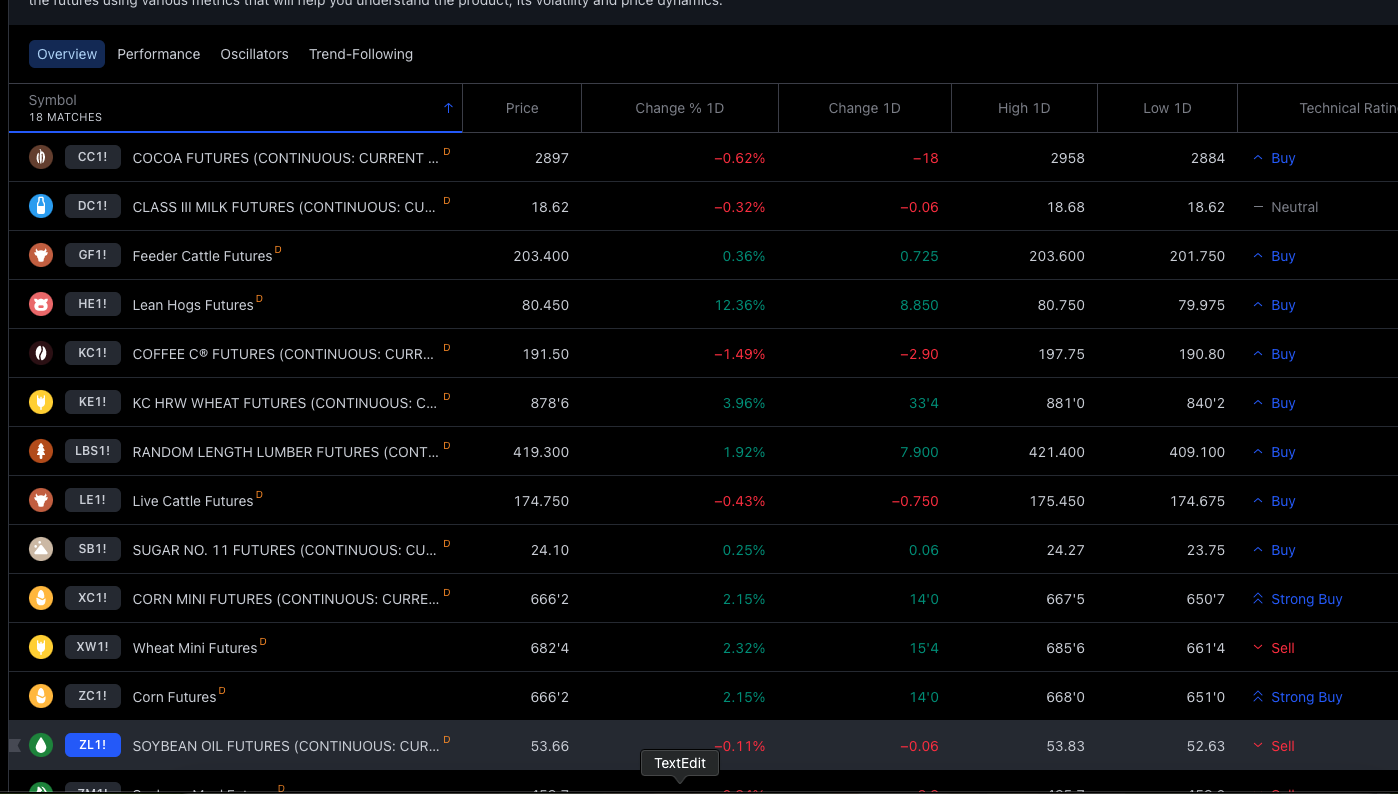The height and width of the screenshot is (794, 1398).
Task: Click the flag marker on the Soybean Oil row
Action: 14,744
